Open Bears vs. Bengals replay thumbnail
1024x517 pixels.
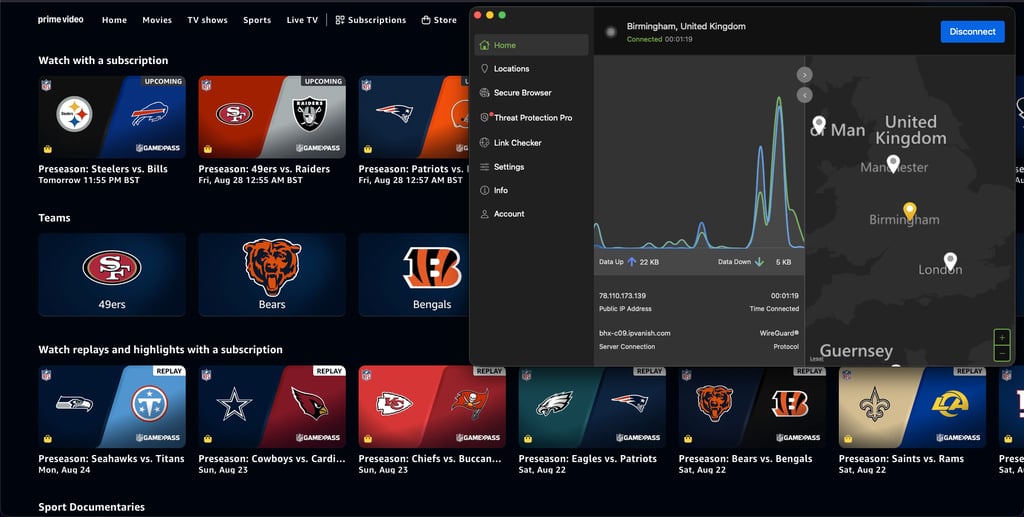click(752, 407)
